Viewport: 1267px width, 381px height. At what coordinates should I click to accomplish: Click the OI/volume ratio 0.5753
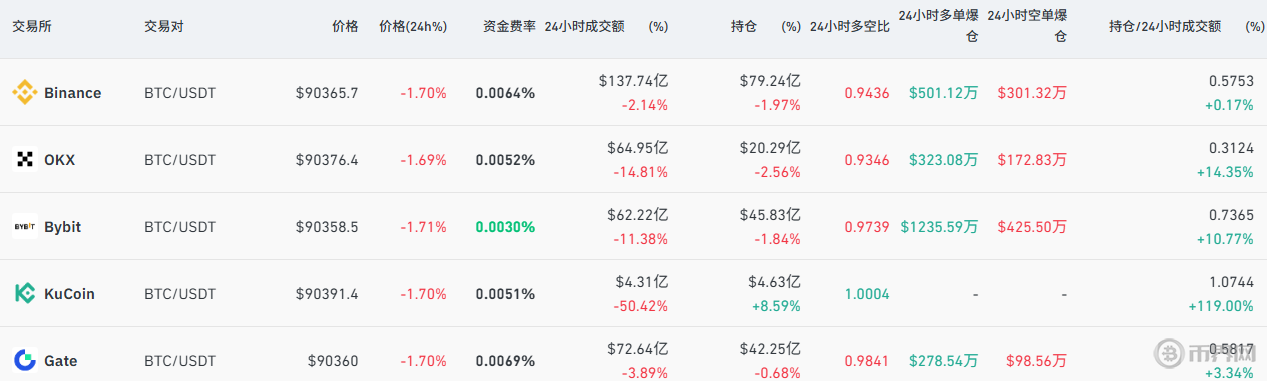pyautogui.click(x=1232, y=81)
